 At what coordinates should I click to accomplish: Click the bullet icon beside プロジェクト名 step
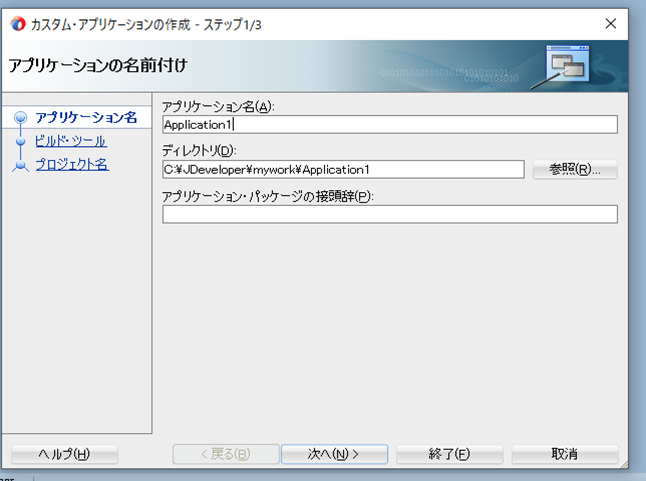(x=20, y=165)
